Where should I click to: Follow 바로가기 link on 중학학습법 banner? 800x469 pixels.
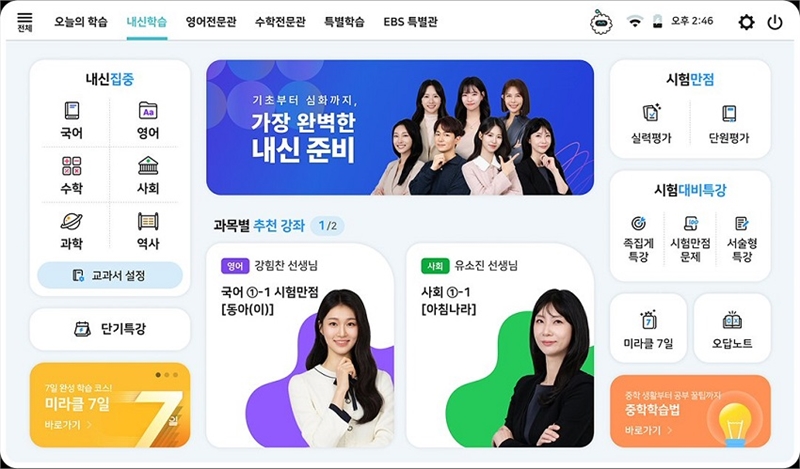[648, 430]
